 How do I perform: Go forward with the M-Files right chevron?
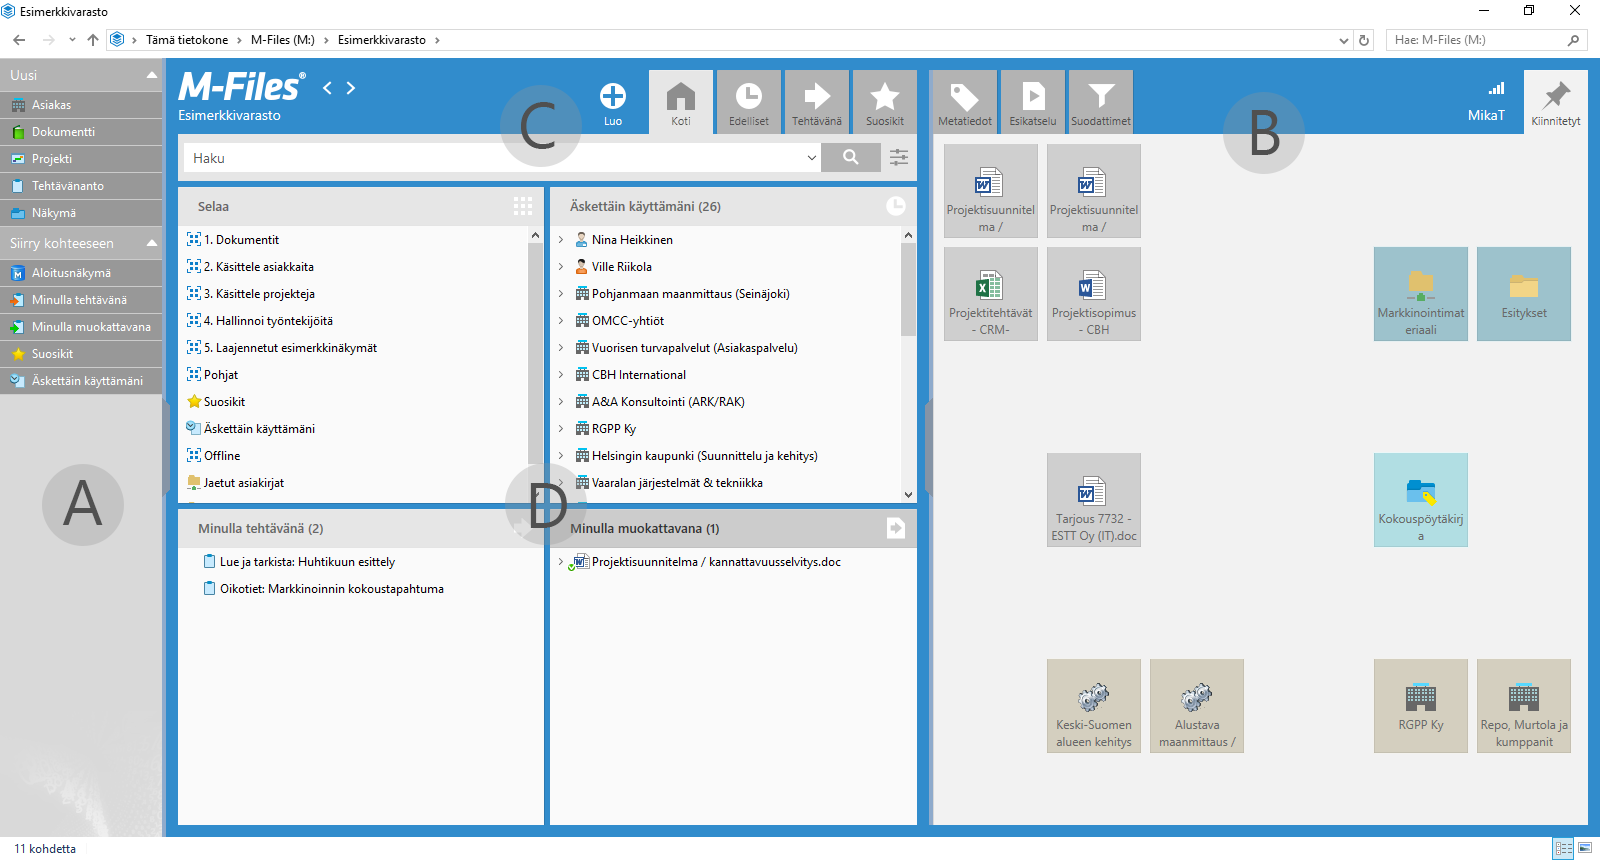pos(351,88)
